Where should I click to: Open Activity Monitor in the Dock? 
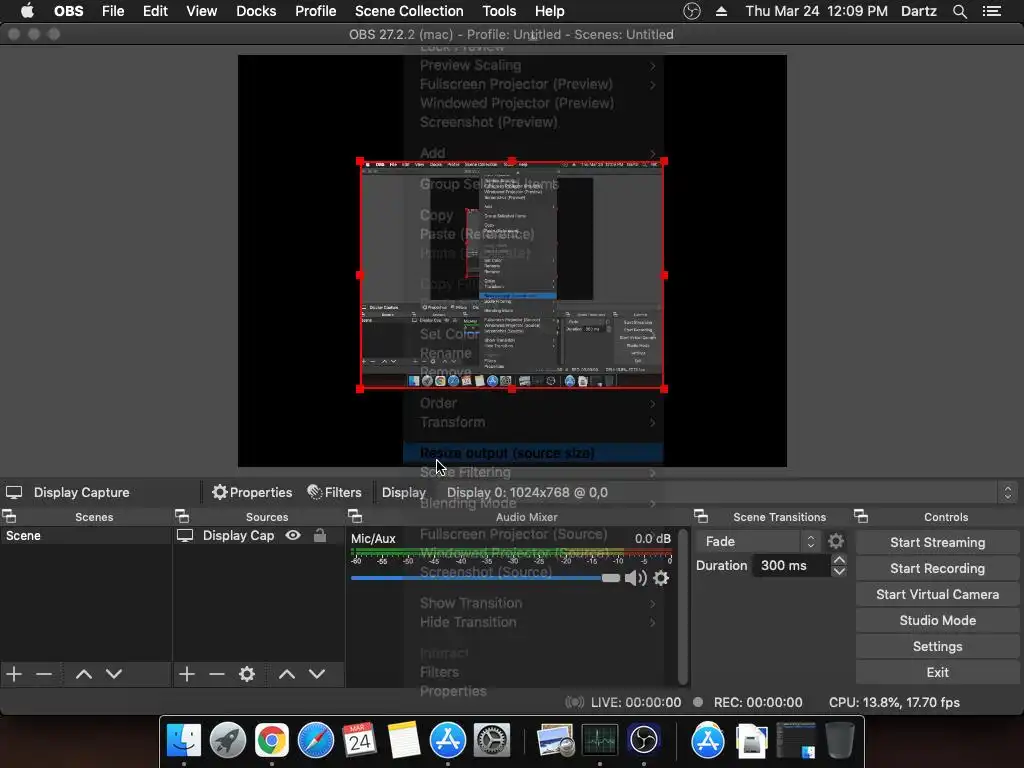tap(600, 741)
